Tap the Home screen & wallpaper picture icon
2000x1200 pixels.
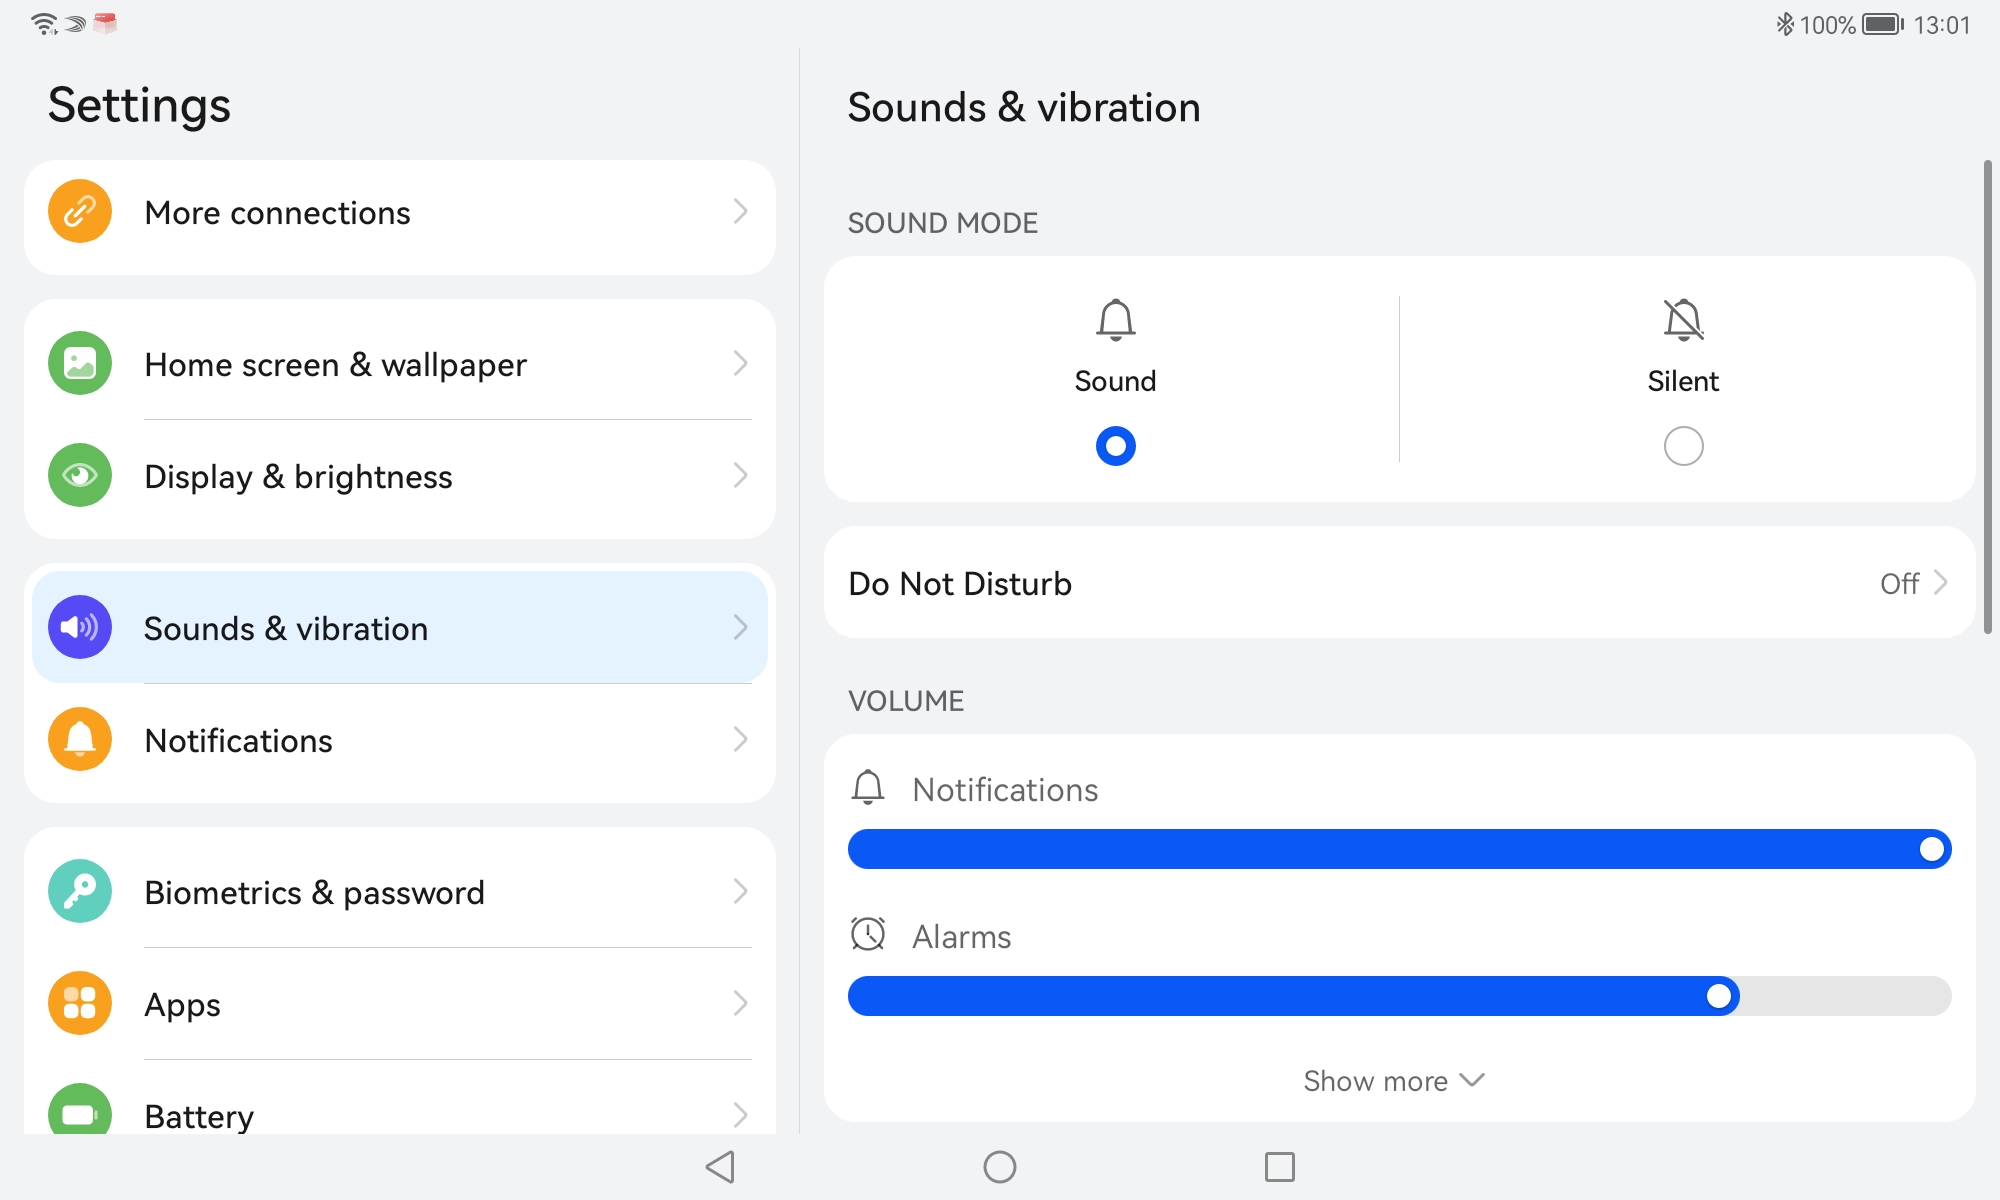point(80,364)
